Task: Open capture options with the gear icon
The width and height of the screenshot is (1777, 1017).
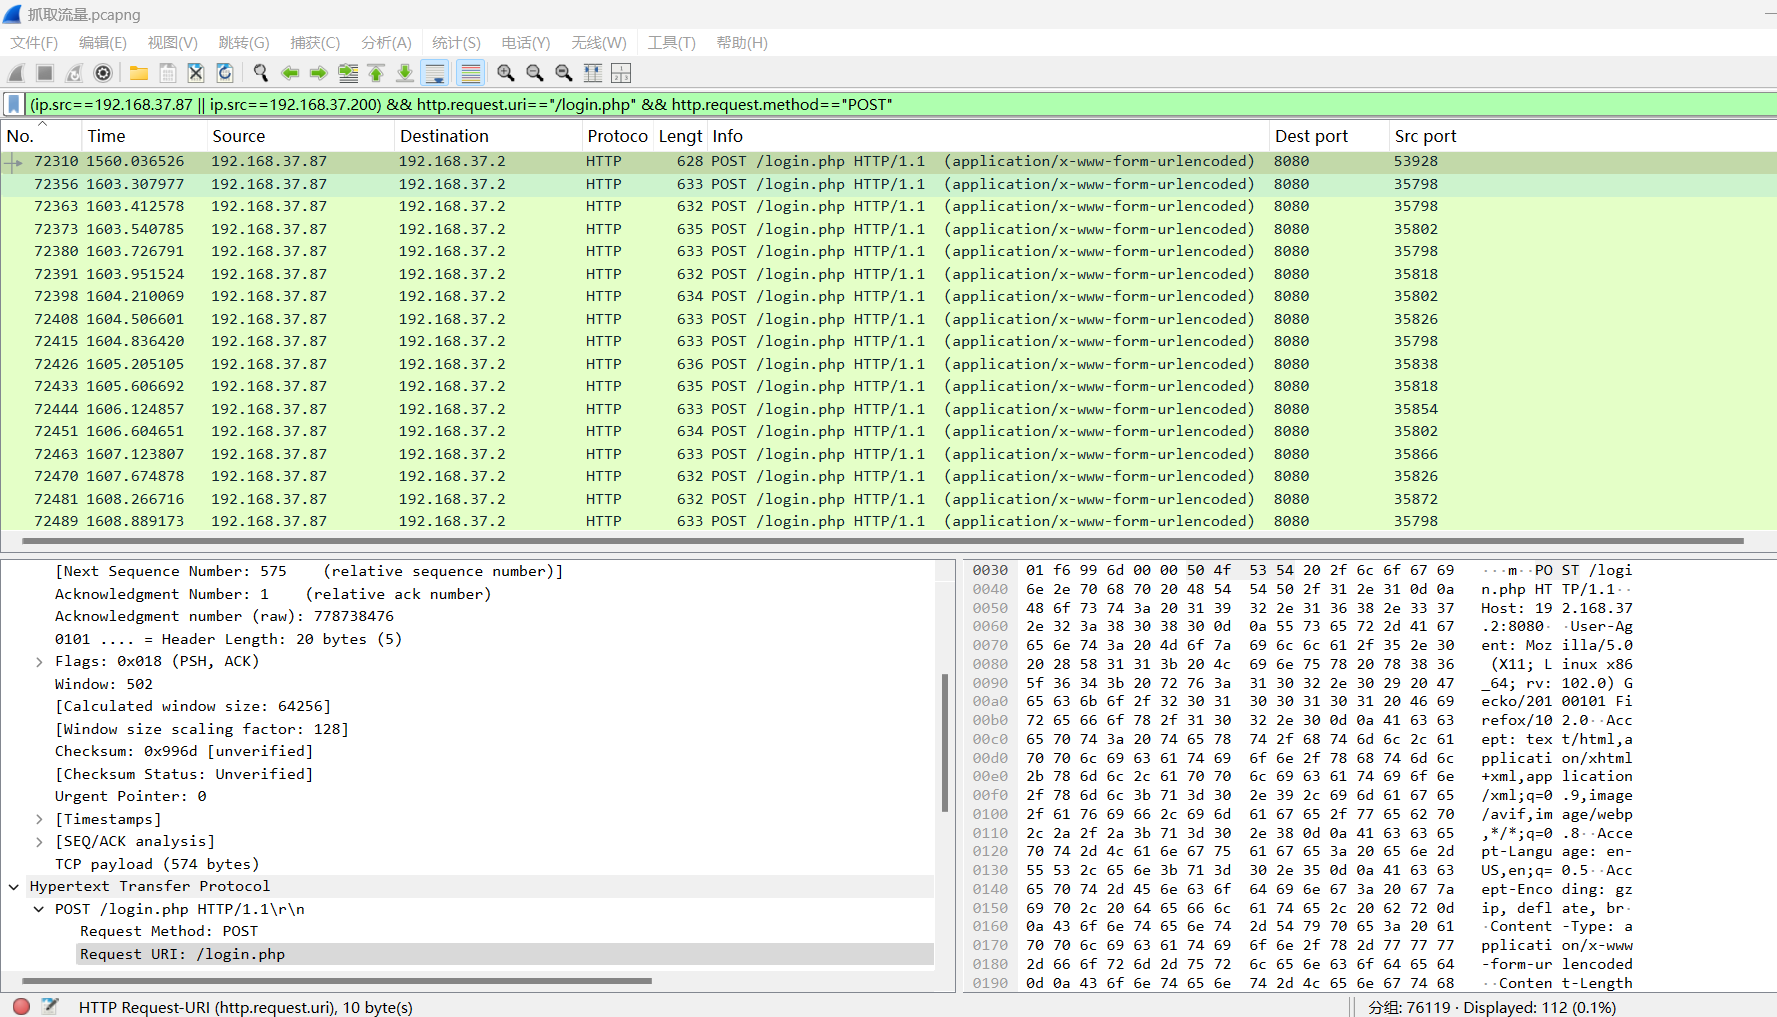Action: point(102,73)
